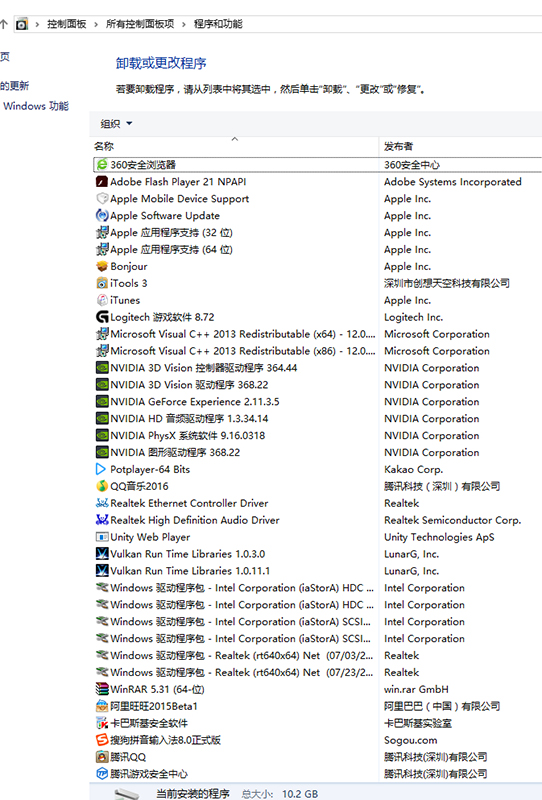Open the 组织 dropdown menu
542x800 pixels.
coord(116,123)
